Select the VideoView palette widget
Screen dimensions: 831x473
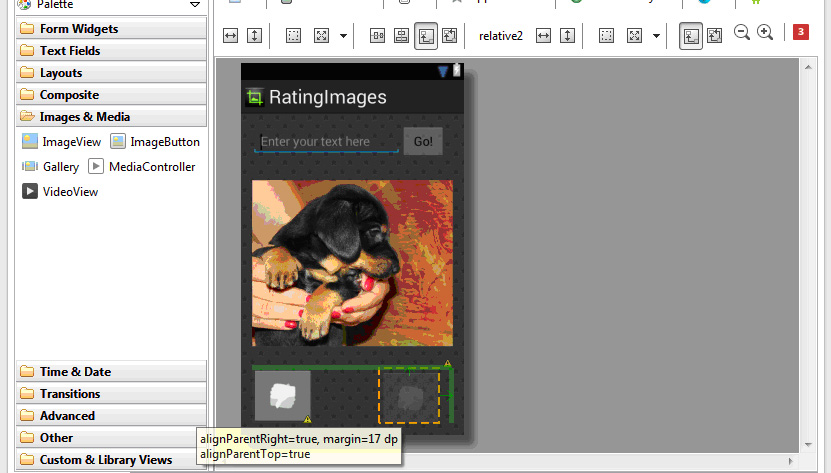tap(60, 191)
